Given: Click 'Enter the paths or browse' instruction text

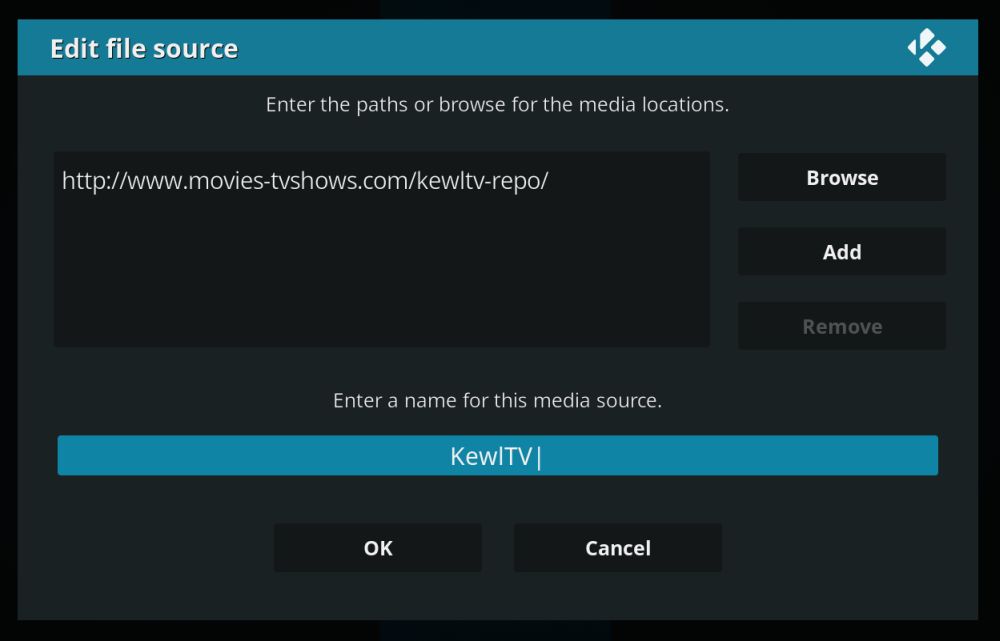Looking at the screenshot, I should pyautogui.click(x=497, y=104).
